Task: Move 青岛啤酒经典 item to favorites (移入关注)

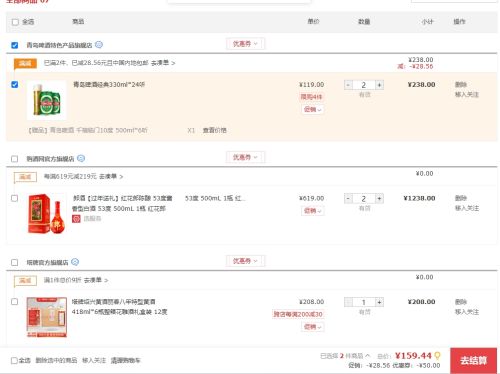Action: [467, 95]
